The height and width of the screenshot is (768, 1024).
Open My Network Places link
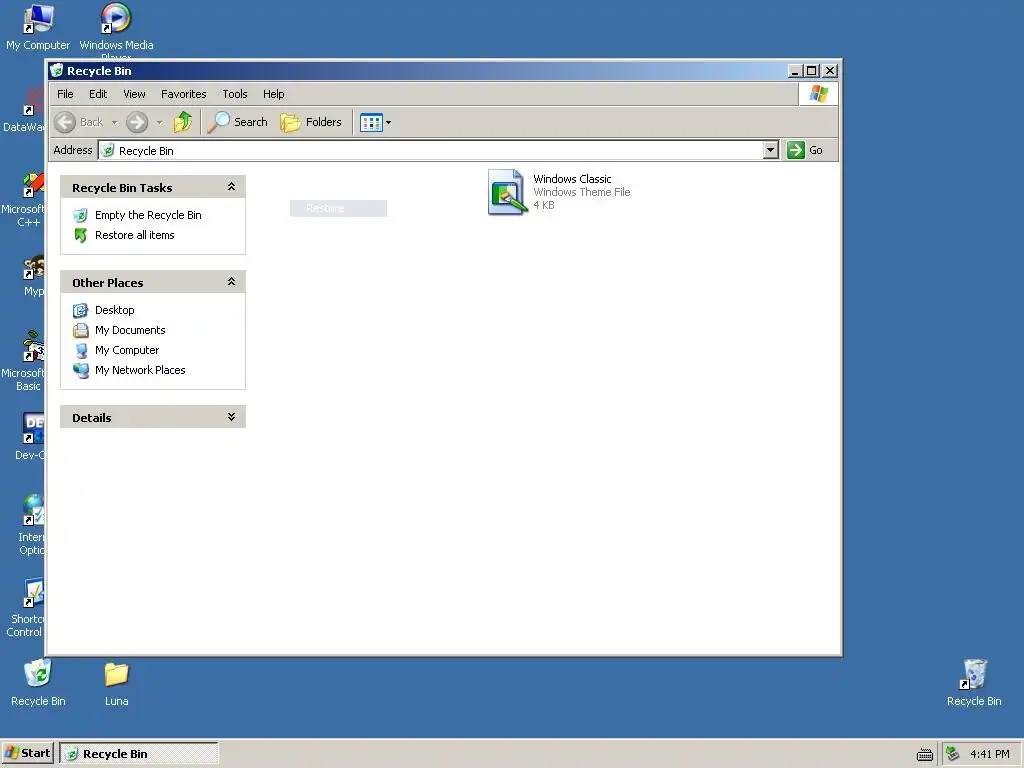[140, 370]
